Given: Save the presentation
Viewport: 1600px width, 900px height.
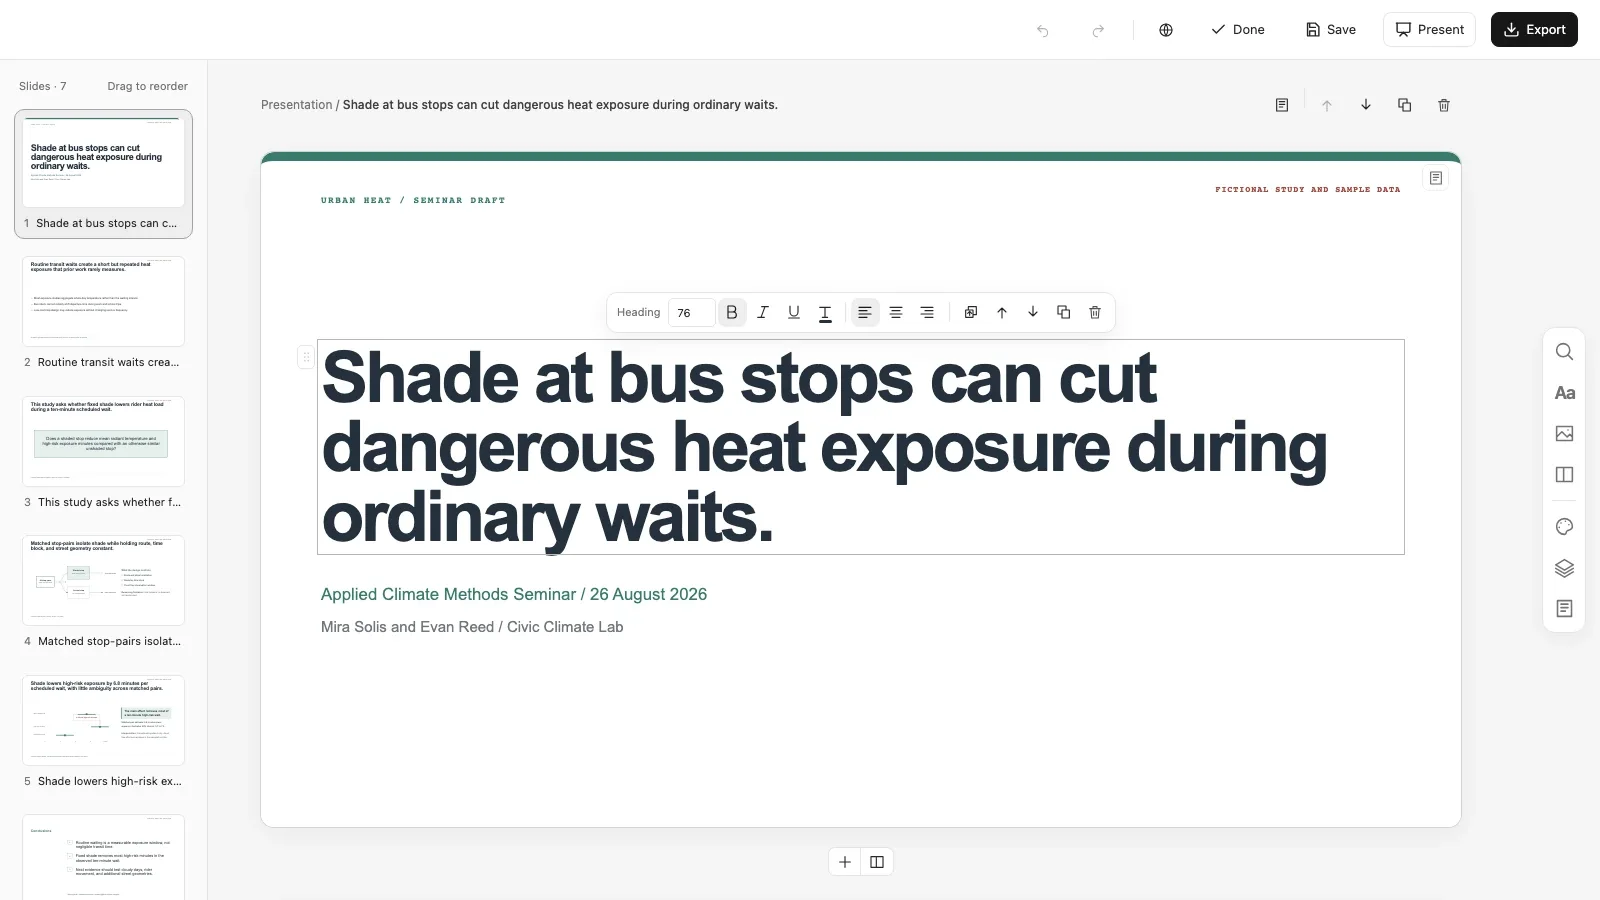Looking at the screenshot, I should click(1331, 30).
